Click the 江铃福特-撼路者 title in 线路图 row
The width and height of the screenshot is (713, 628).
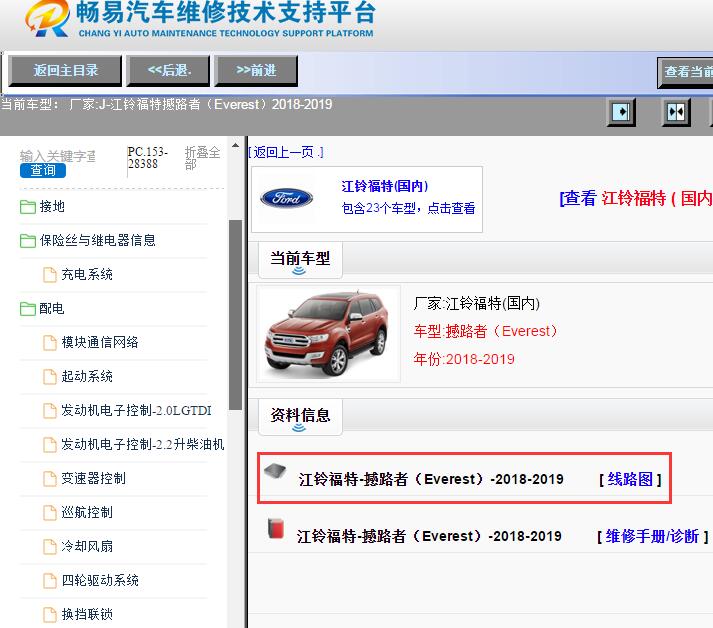click(431, 479)
